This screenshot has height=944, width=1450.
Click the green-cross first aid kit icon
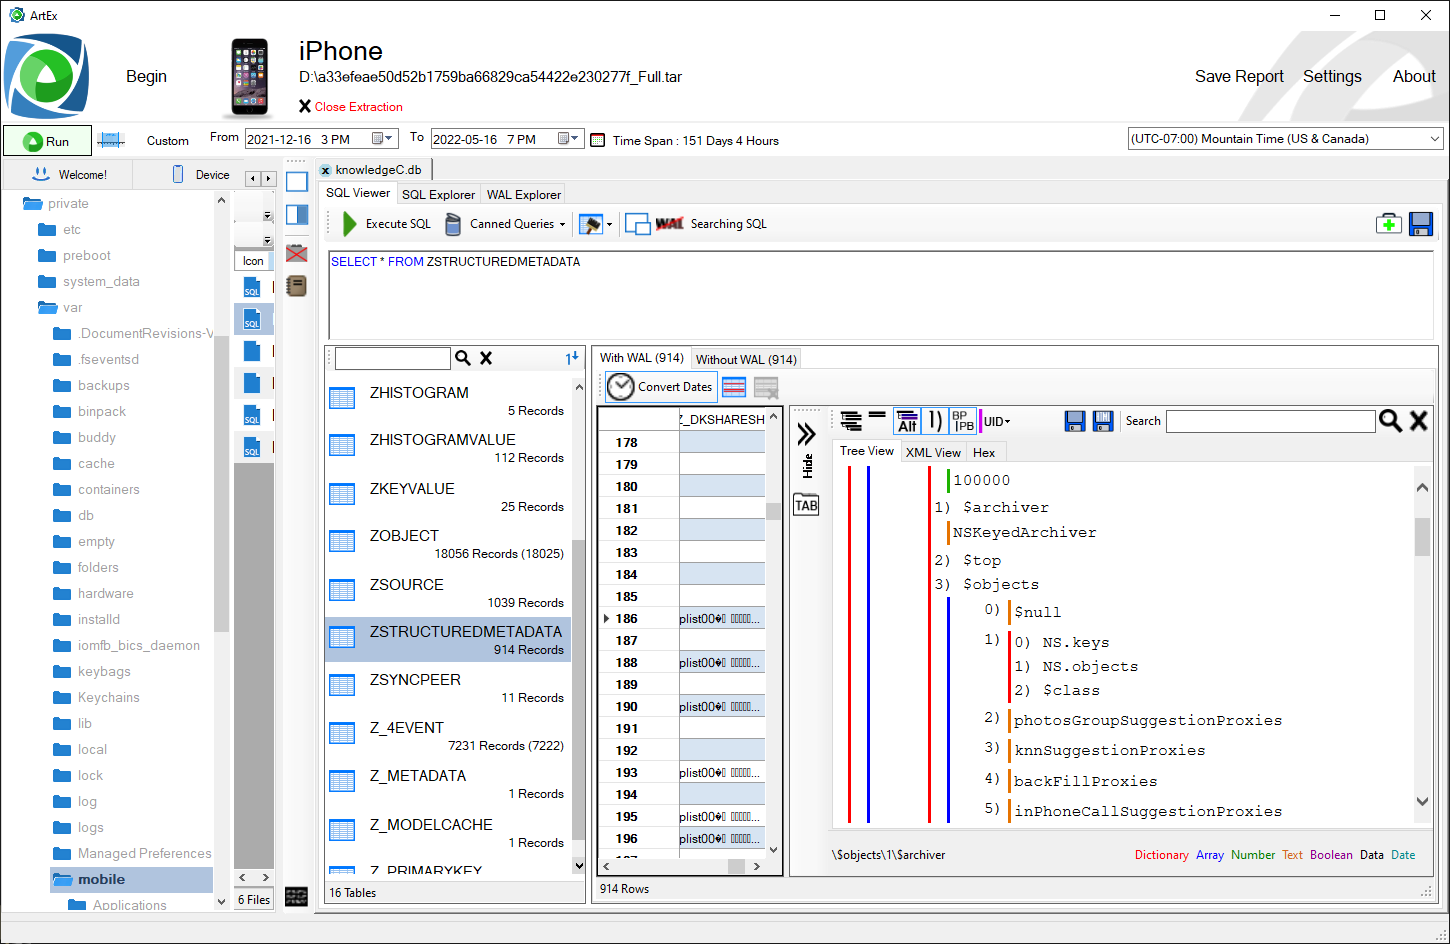tap(1388, 224)
